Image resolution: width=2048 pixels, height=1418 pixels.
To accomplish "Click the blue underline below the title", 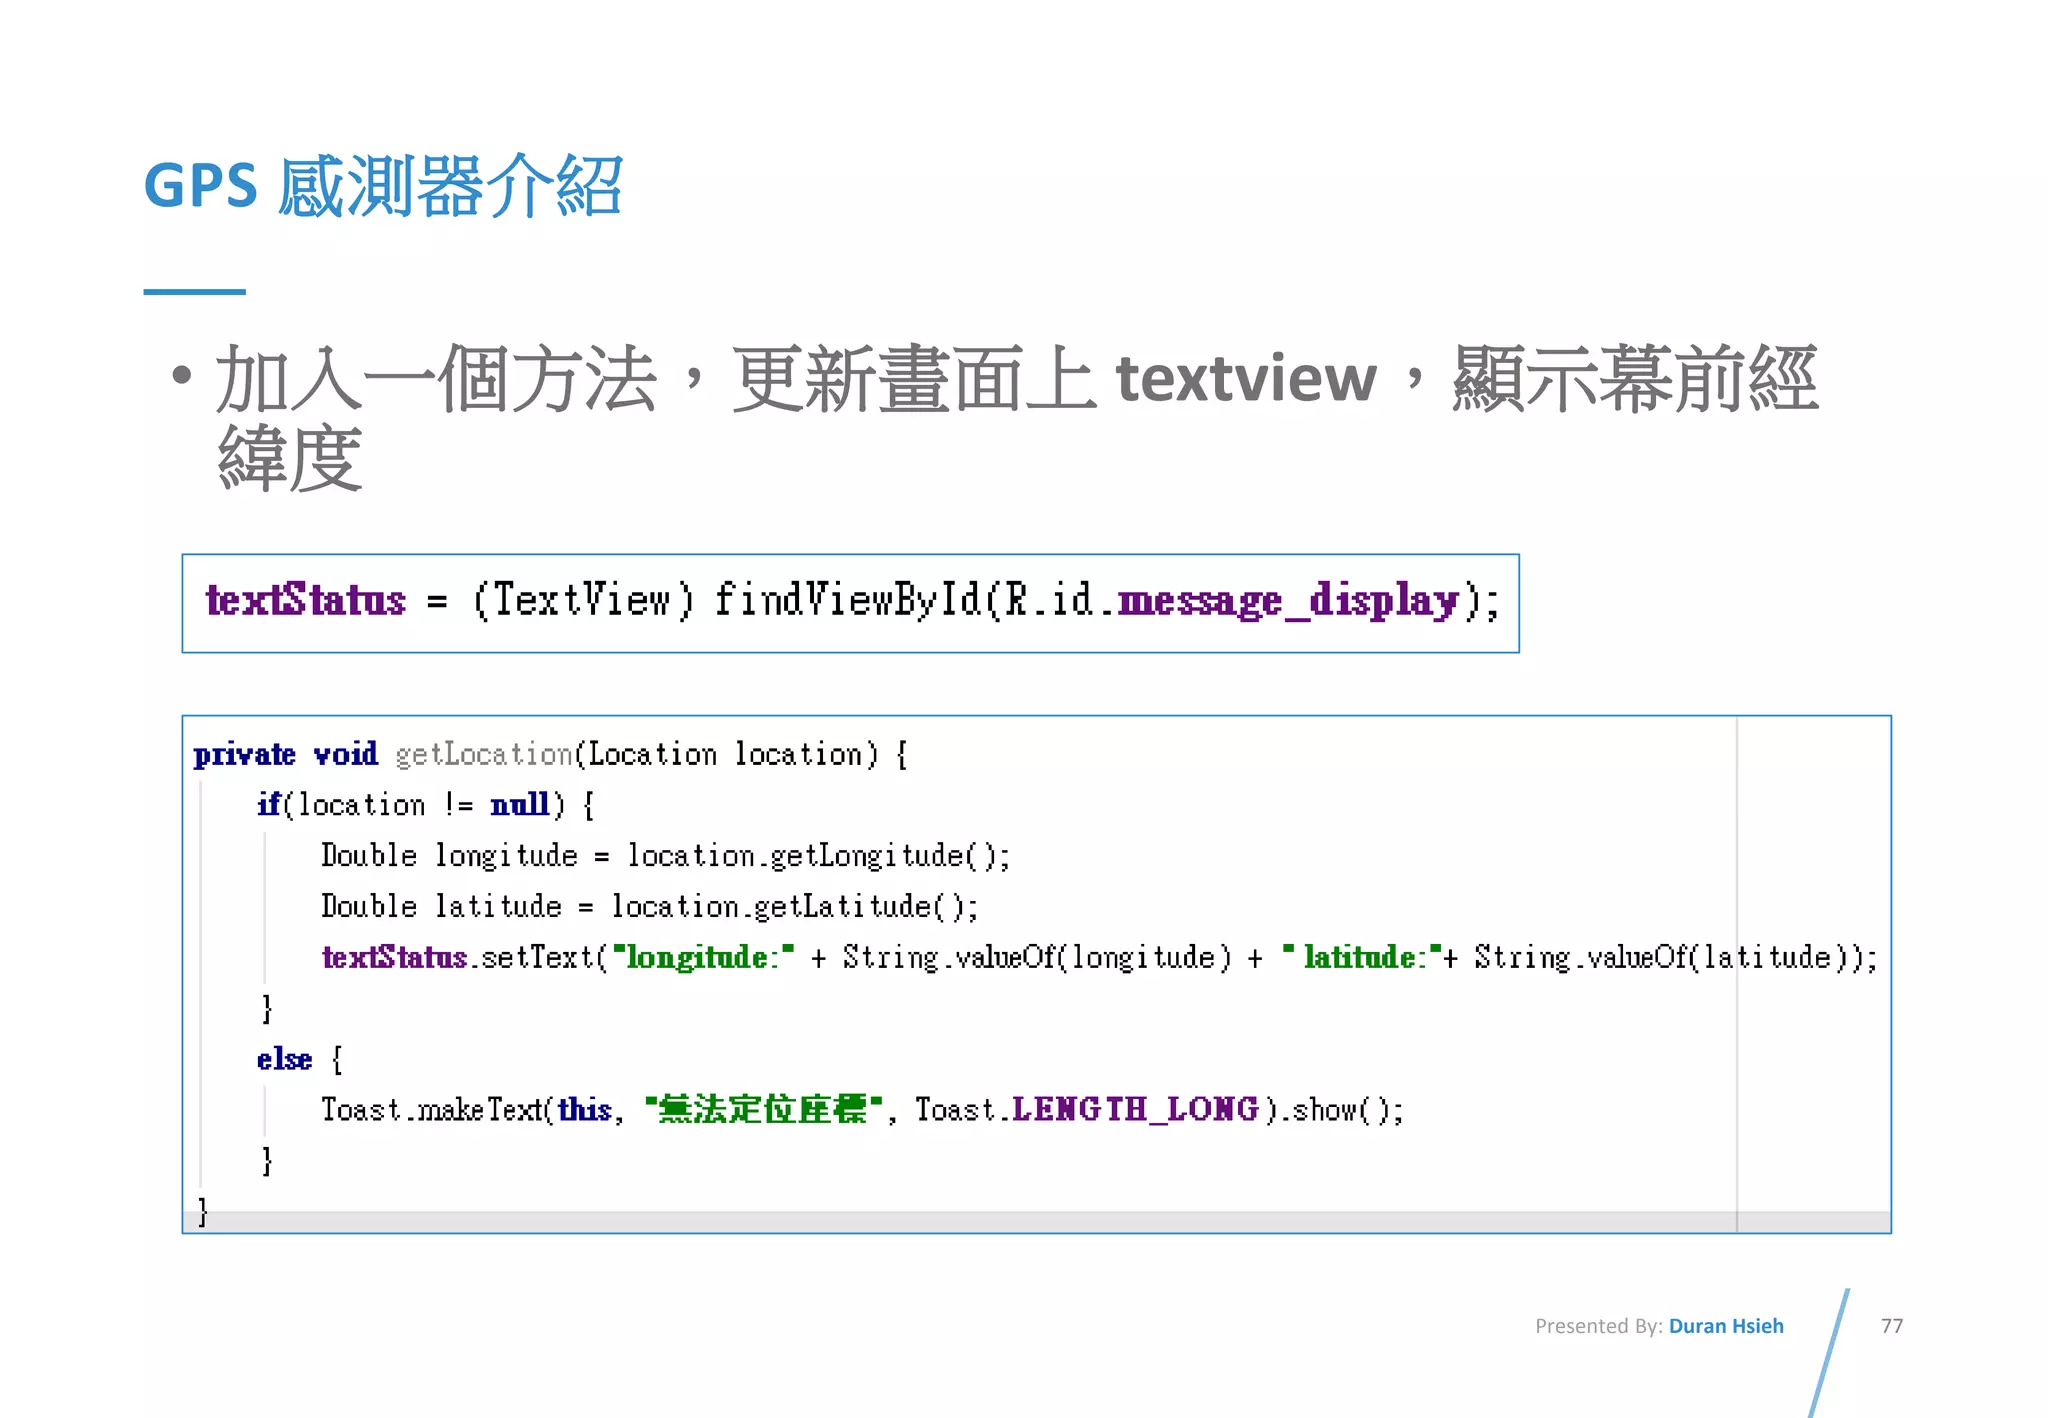I will coord(194,292).
